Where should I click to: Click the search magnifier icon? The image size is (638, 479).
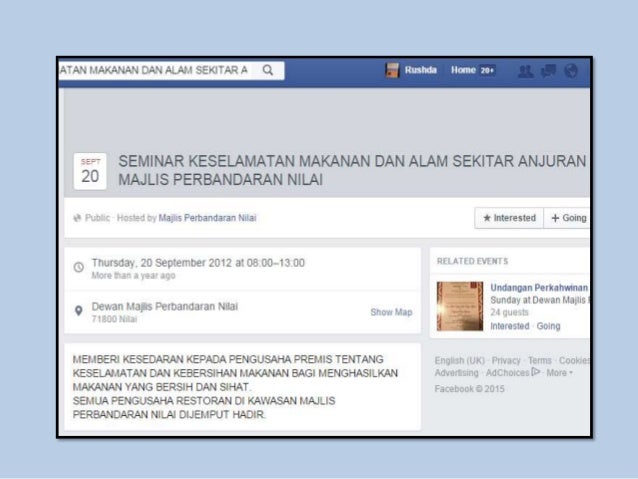tap(268, 70)
